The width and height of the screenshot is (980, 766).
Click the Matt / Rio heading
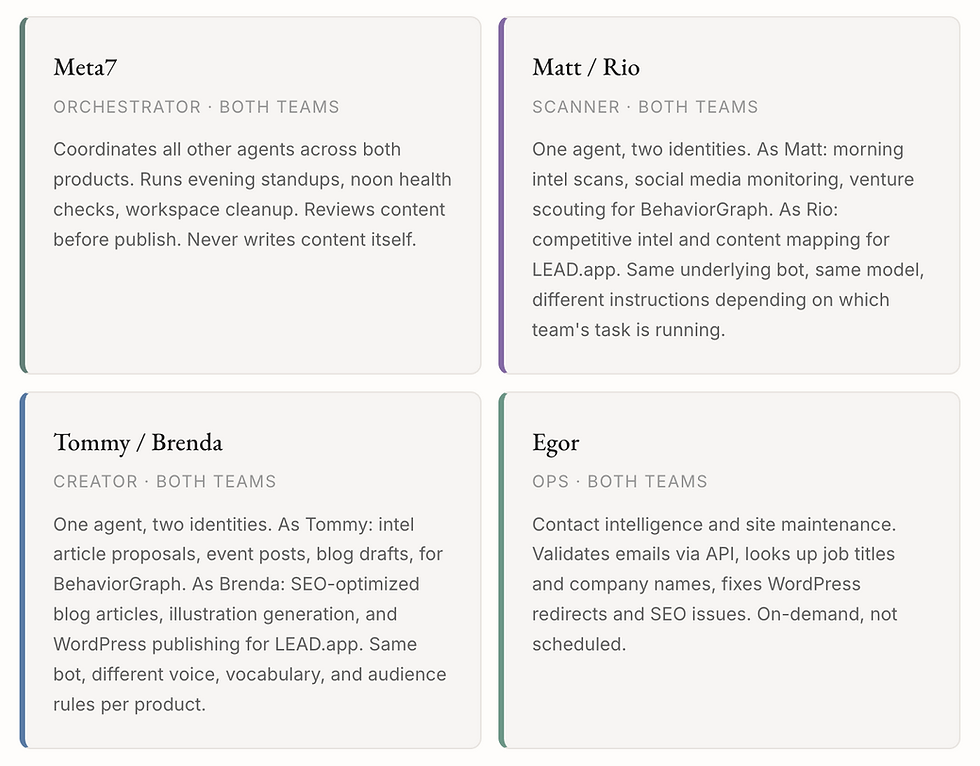click(x=586, y=67)
